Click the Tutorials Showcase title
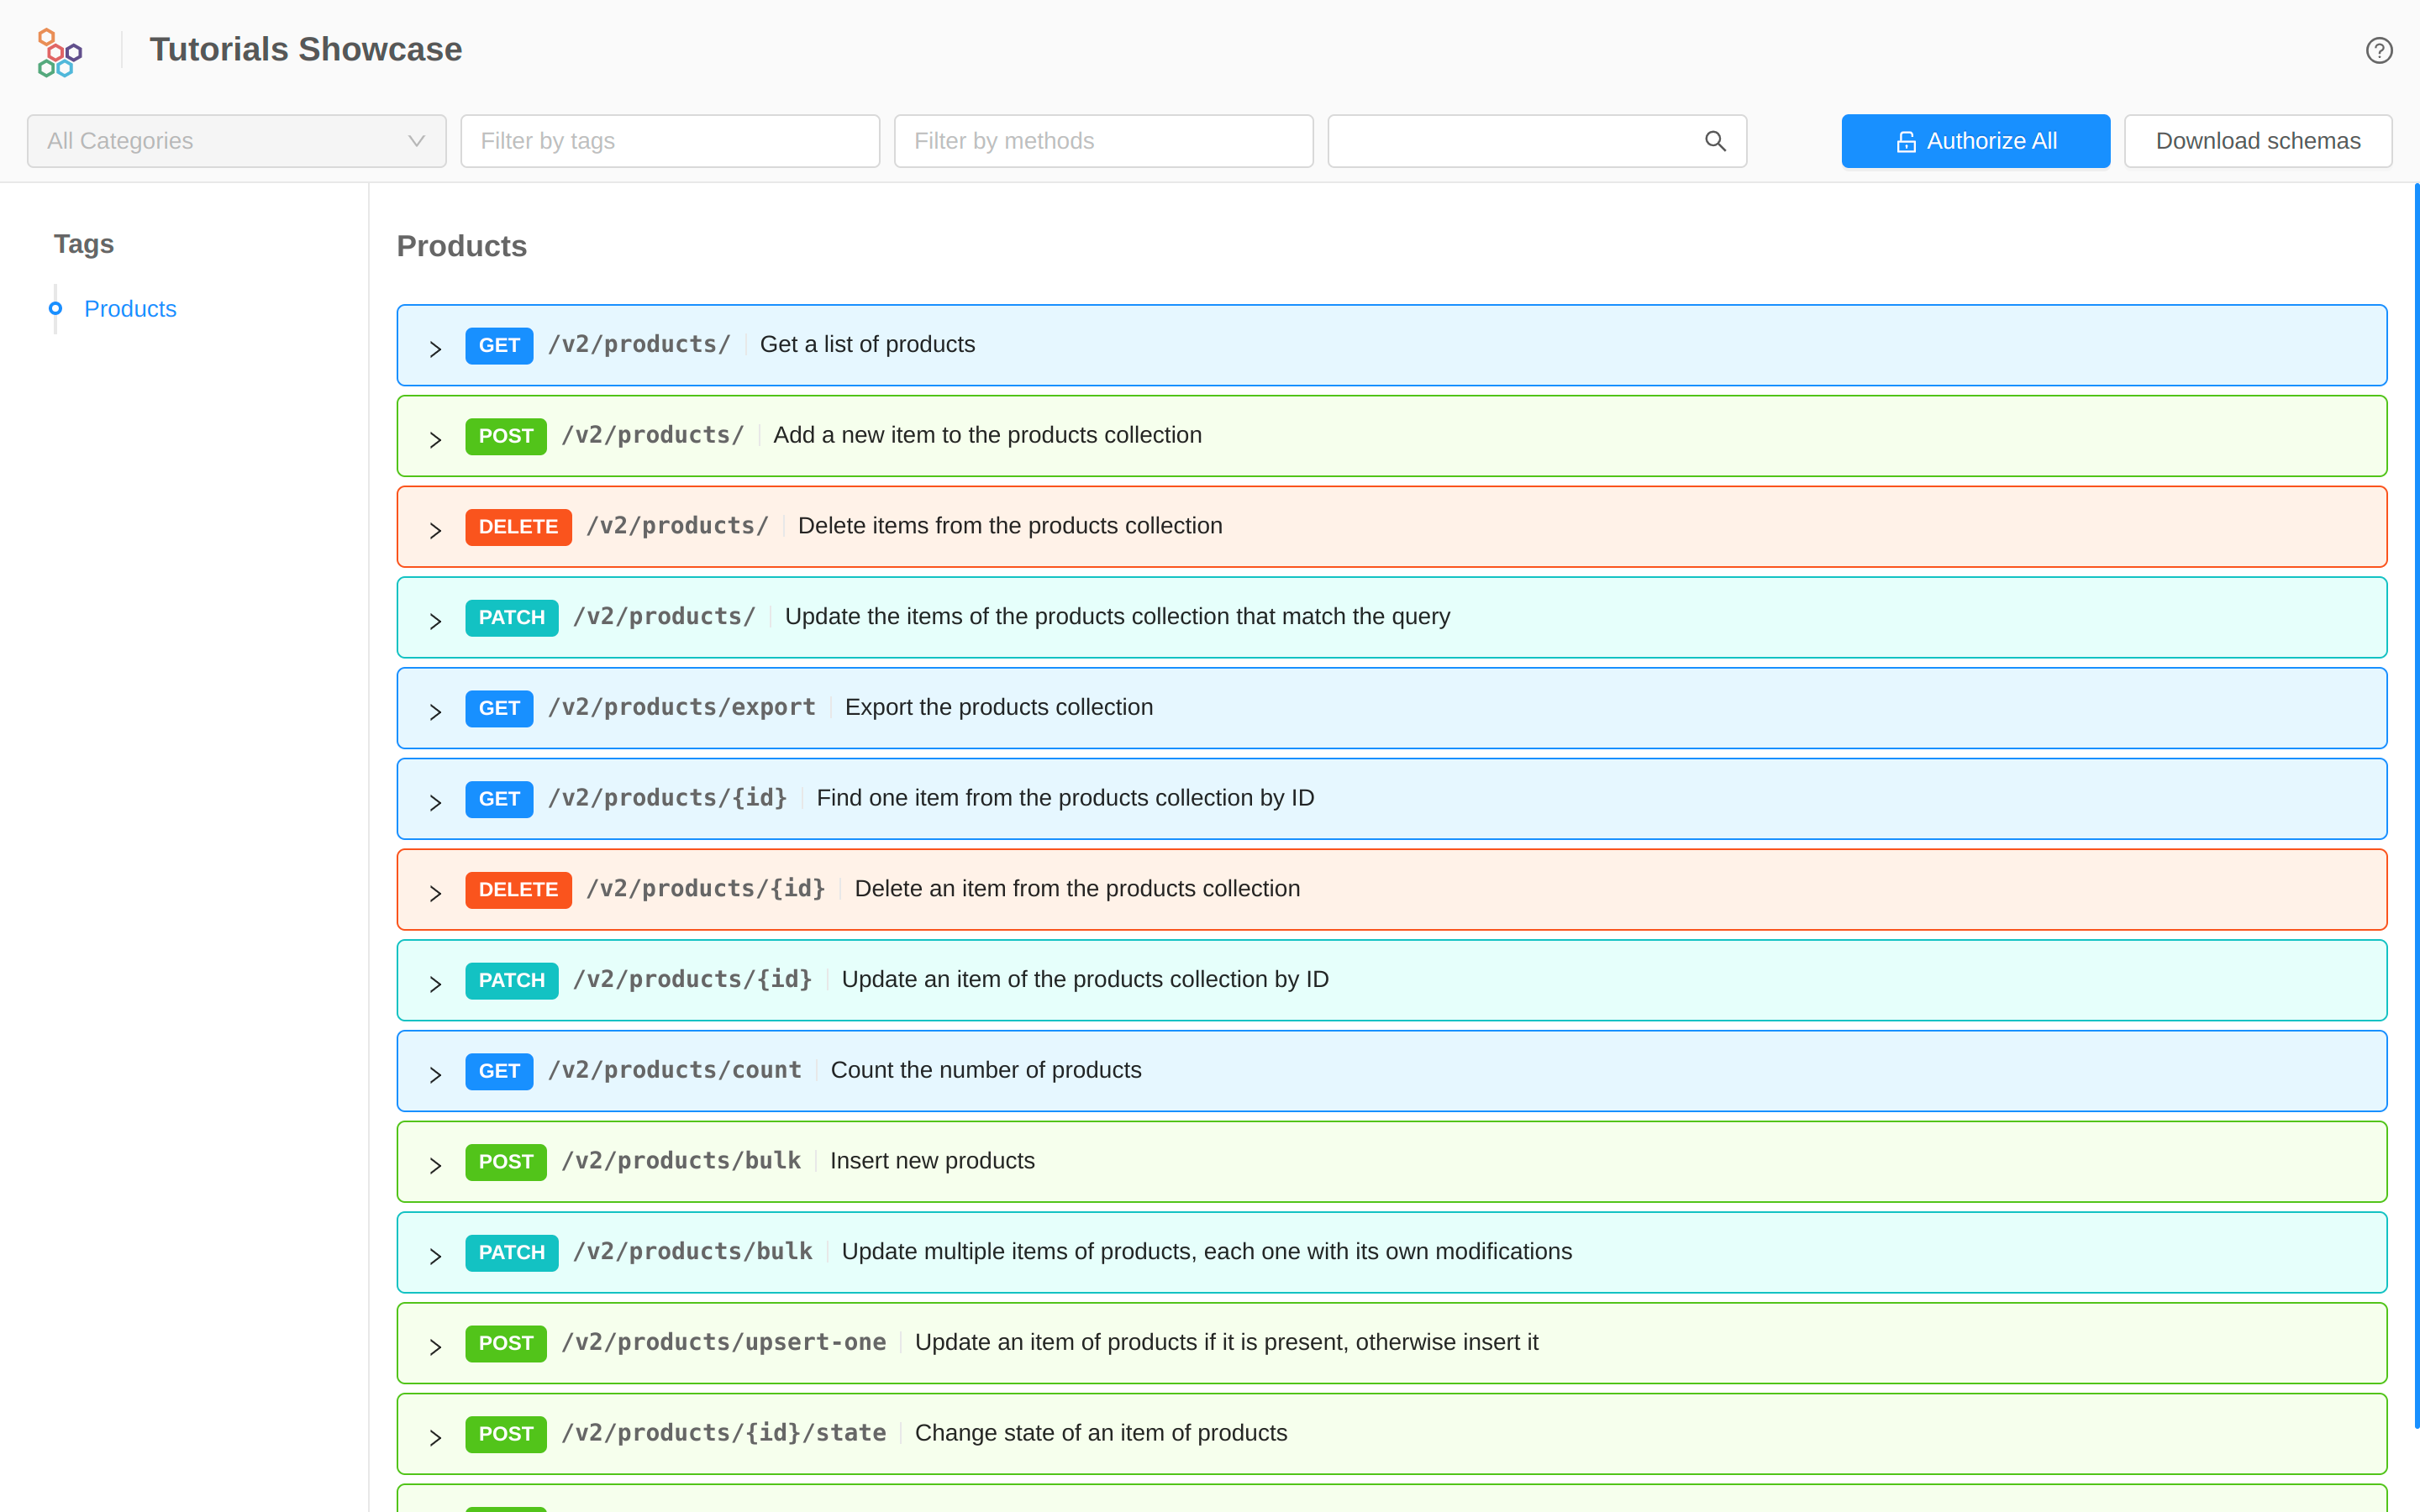This screenshot has height=1512, width=2420. [305, 50]
